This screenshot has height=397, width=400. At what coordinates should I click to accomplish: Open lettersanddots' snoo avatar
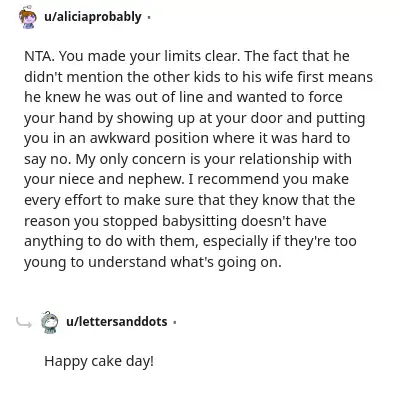50,322
